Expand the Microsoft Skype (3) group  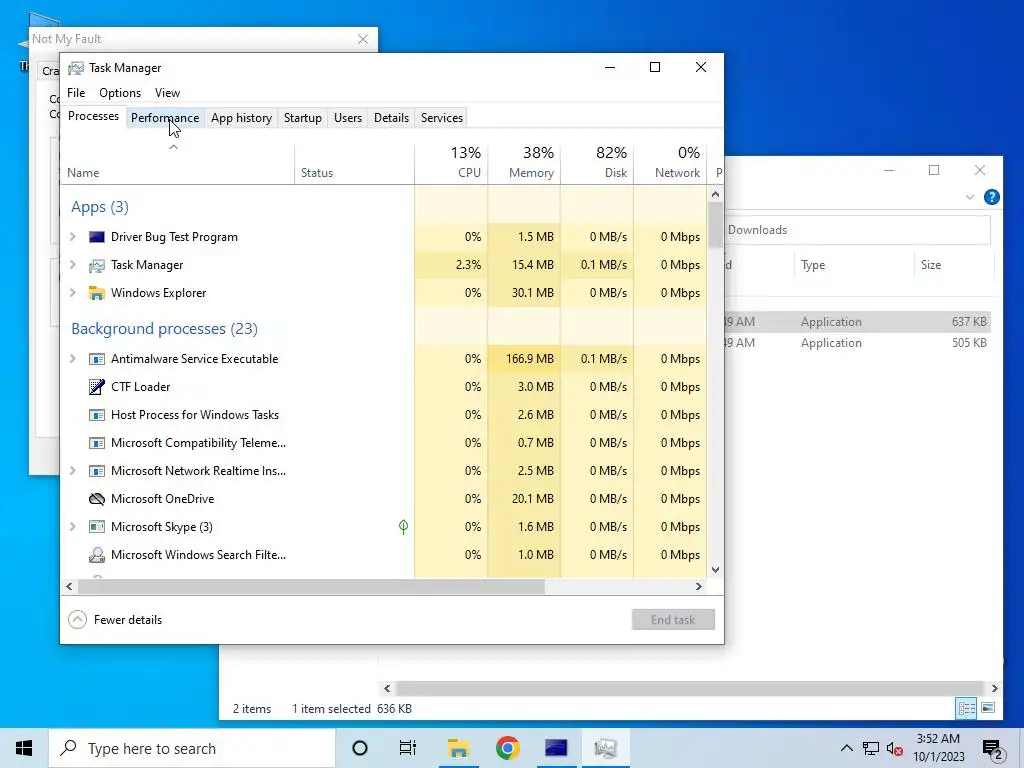point(73,527)
